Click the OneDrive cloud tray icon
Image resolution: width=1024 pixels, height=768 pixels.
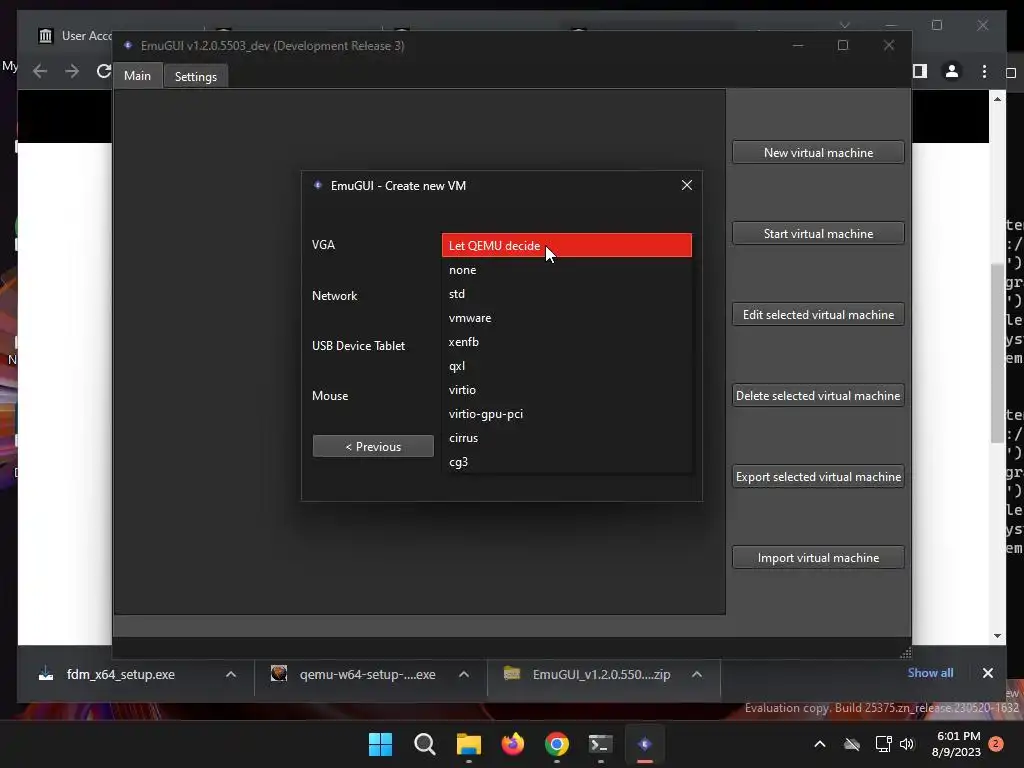[x=852, y=744]
